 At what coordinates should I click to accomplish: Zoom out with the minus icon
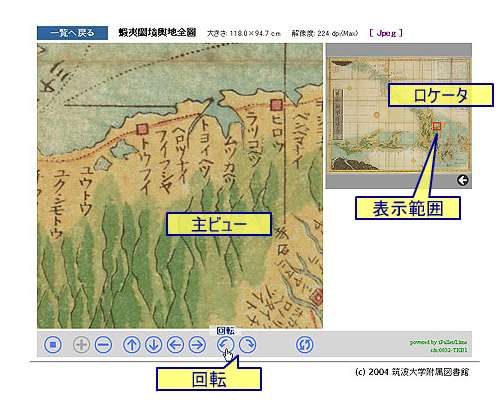click(103, 345)
